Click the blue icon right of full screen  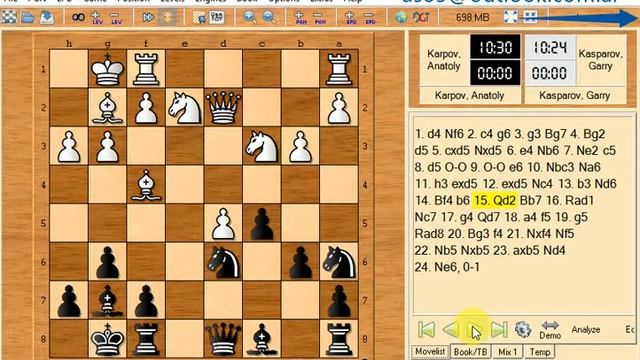530,17
